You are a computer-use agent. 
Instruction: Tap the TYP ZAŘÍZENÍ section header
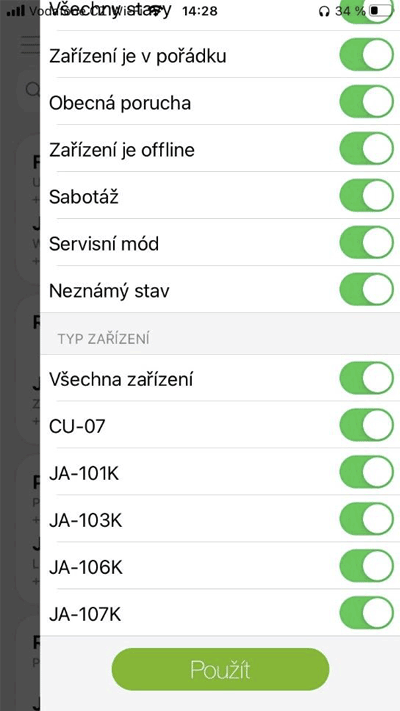pyautogui.click(x=104, y=339)
